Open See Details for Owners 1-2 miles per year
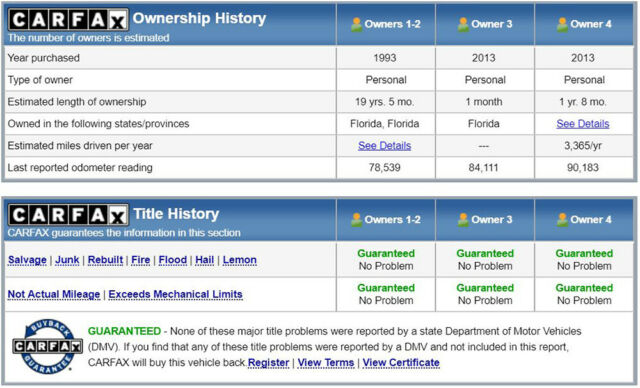The height and width of the screenshot is (388, 640). tap(384, 146)
